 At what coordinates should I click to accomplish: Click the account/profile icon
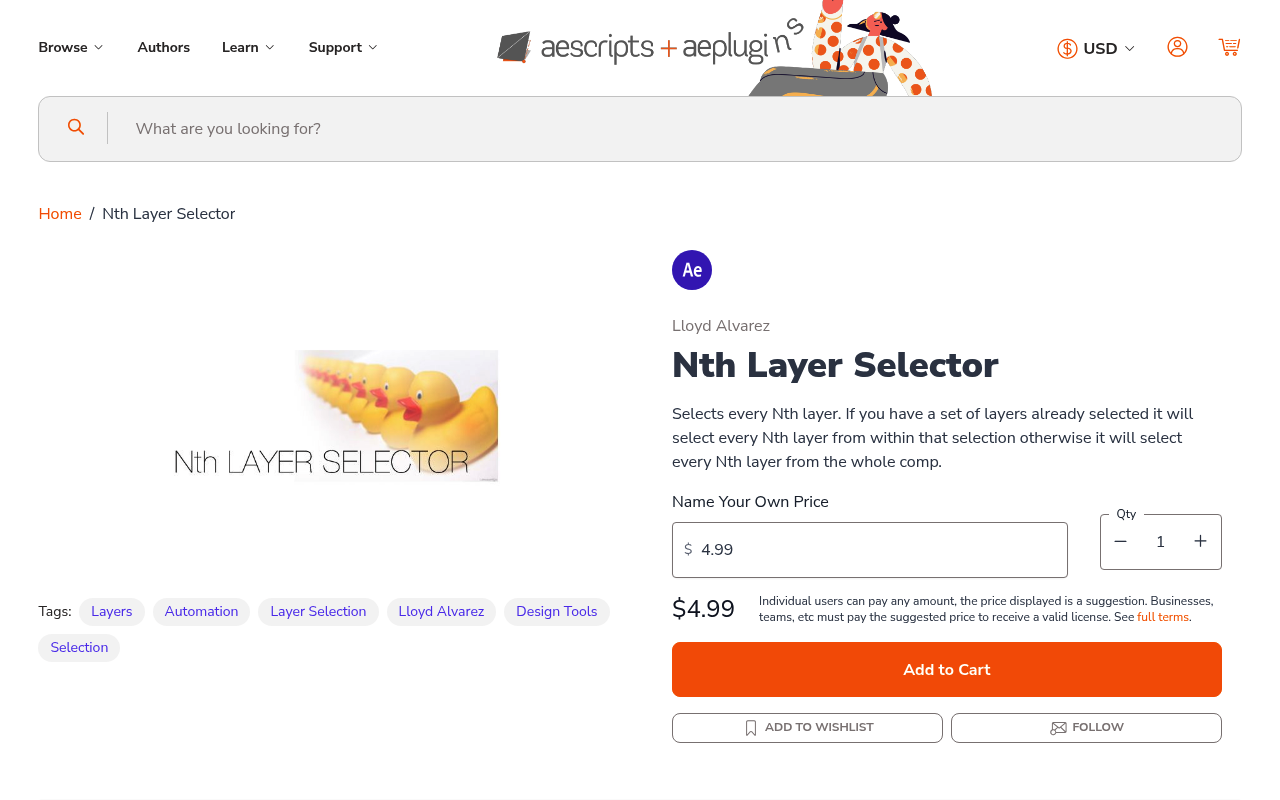click(x=1177, y=46)
